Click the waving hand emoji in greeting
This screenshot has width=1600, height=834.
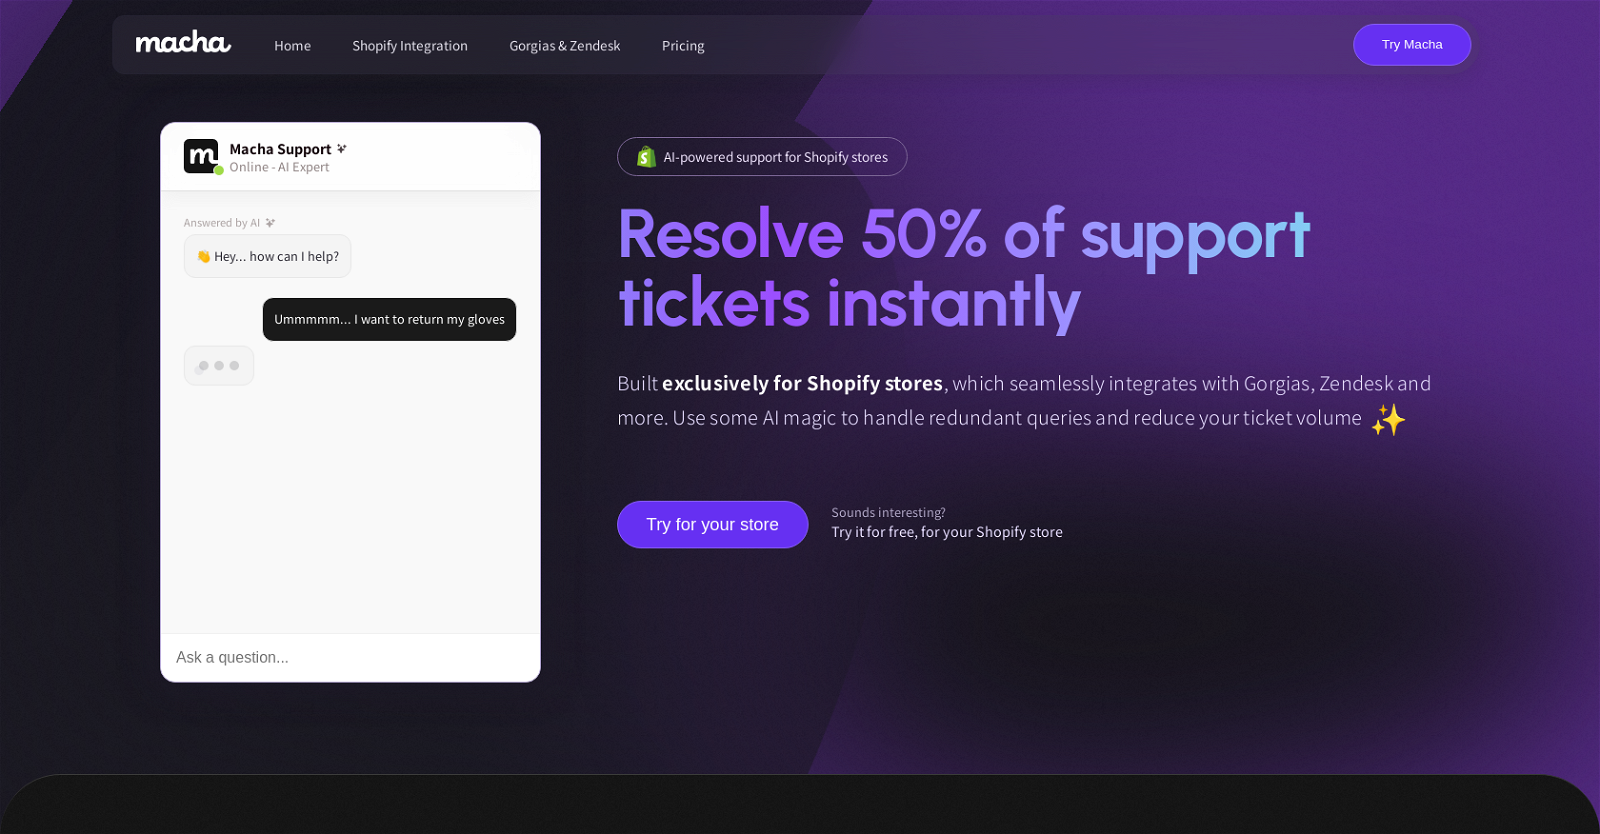click(204, 257)
